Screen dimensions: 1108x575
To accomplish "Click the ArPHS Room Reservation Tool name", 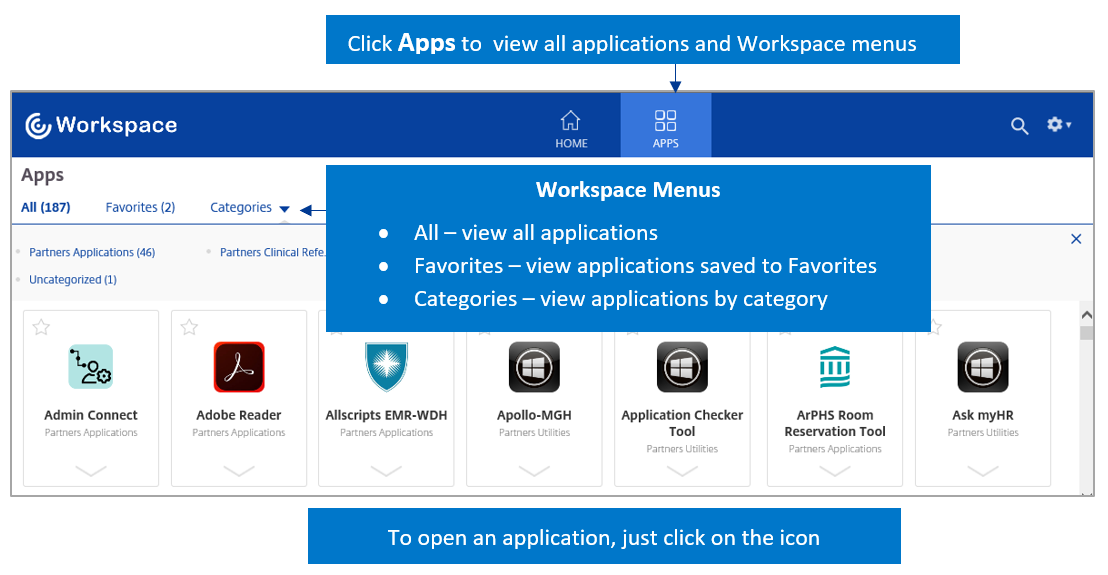I will click(x=835, y=423).
